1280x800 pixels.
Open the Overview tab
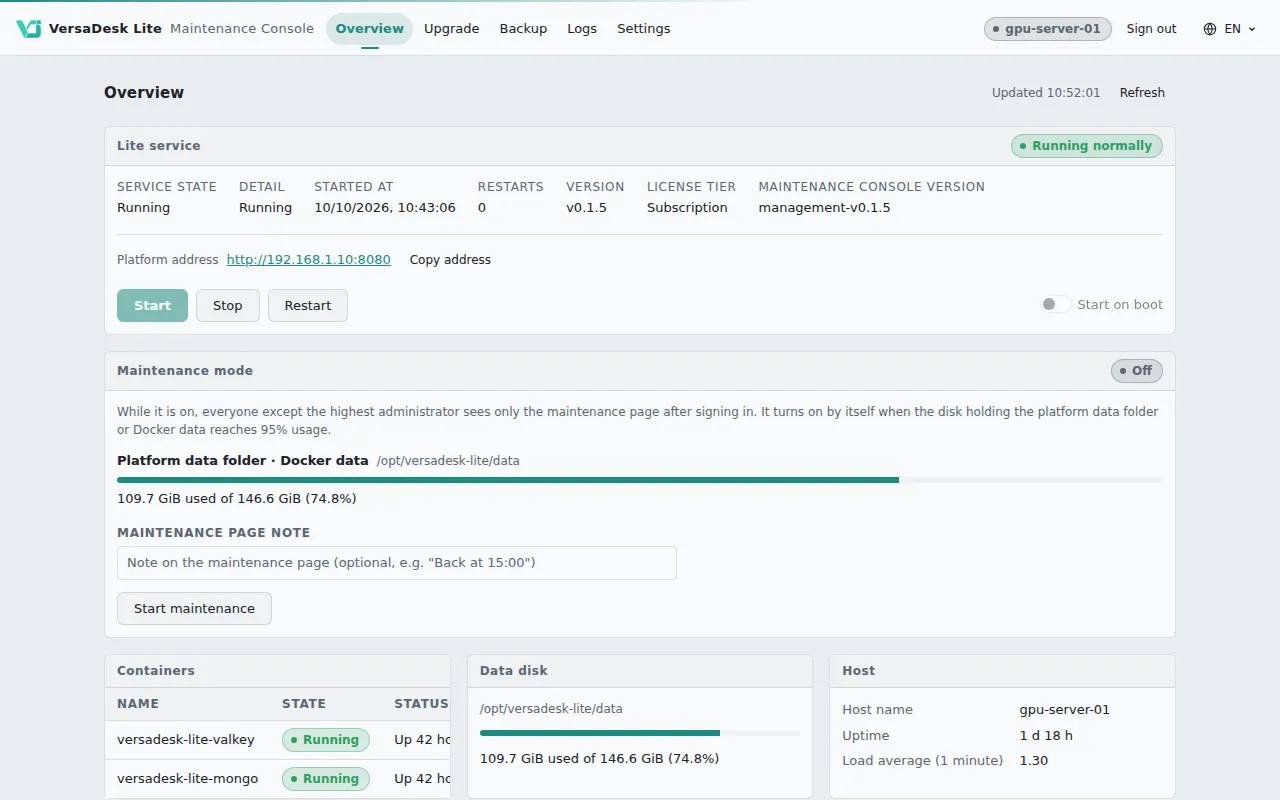tap(370, 29)
